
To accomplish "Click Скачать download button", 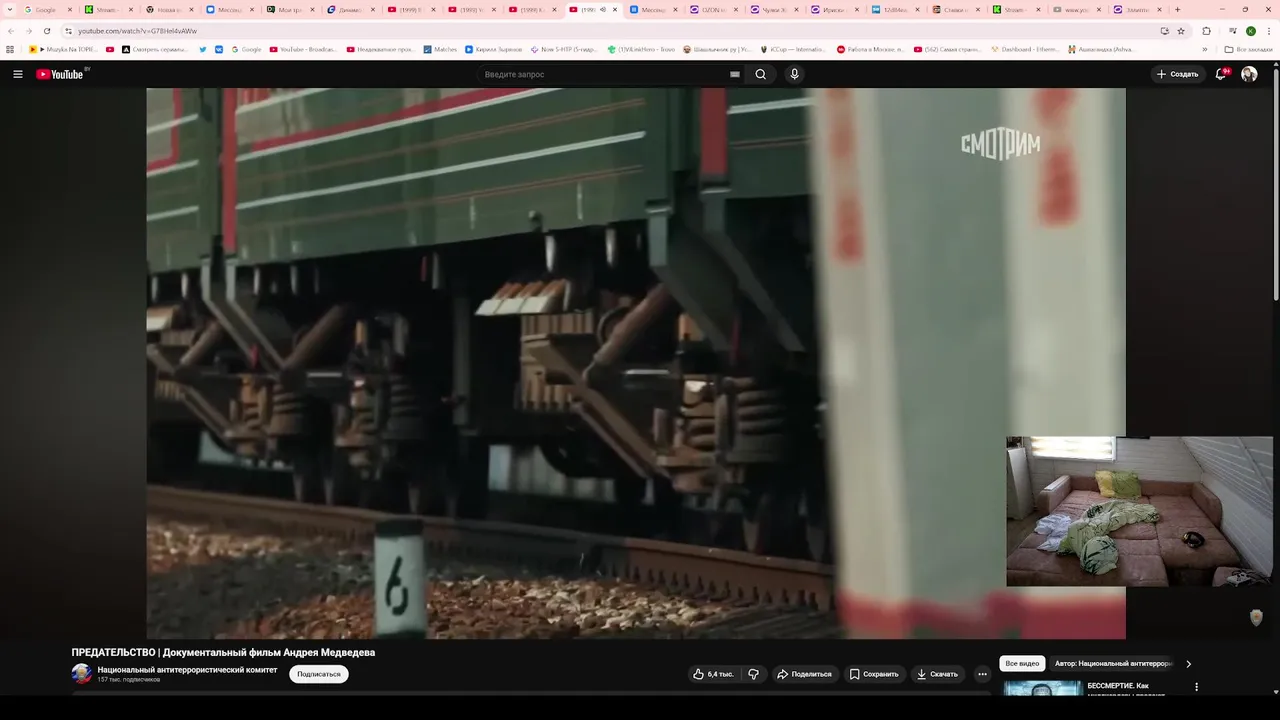I will click(x=938, y=674).
